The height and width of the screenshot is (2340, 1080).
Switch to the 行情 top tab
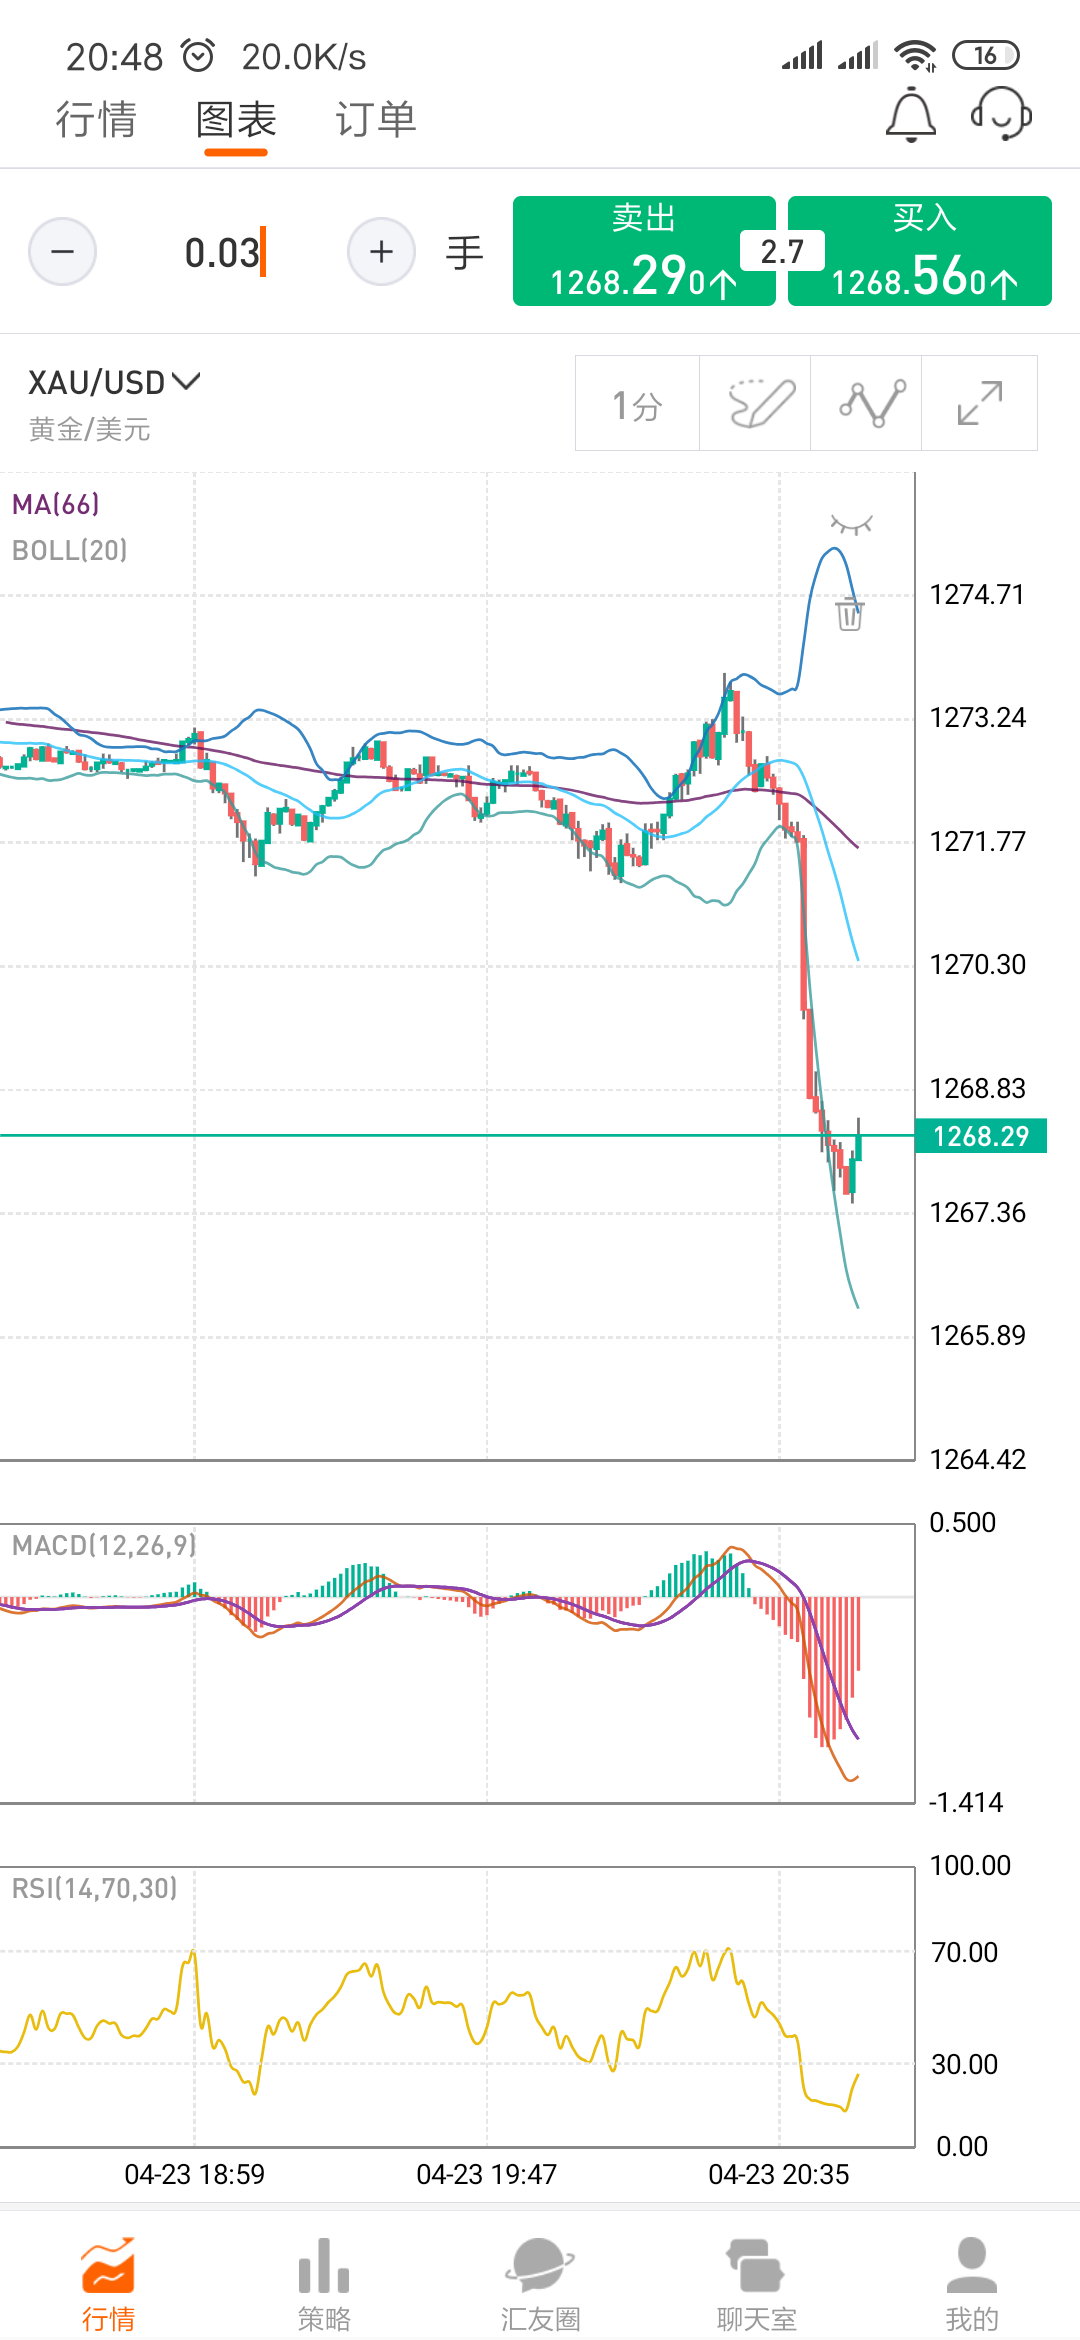coord(96,120)
